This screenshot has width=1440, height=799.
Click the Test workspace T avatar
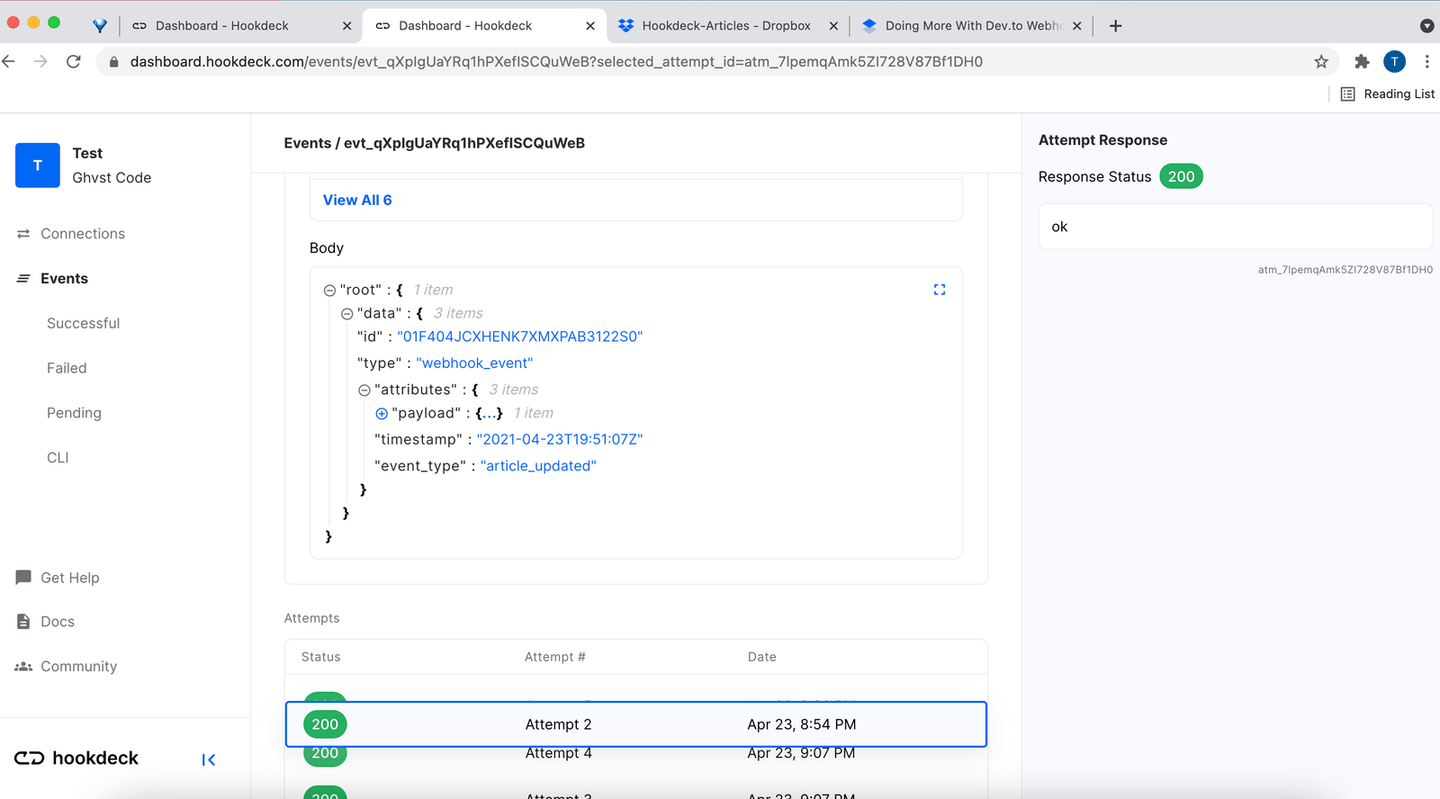37,165
